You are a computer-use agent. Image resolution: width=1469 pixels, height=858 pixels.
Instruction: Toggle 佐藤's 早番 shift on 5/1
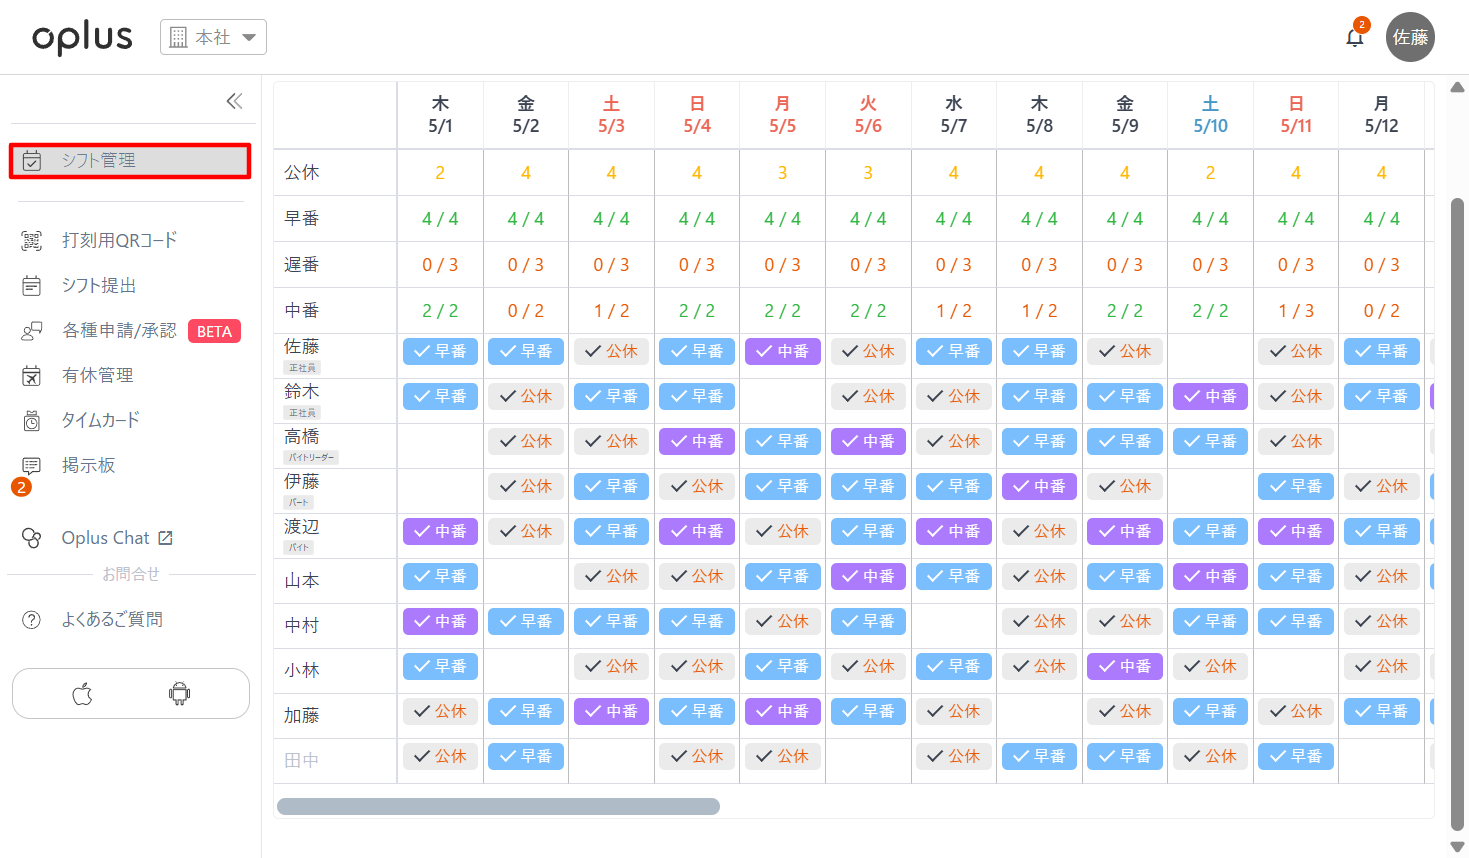click(x=440, y=351)
